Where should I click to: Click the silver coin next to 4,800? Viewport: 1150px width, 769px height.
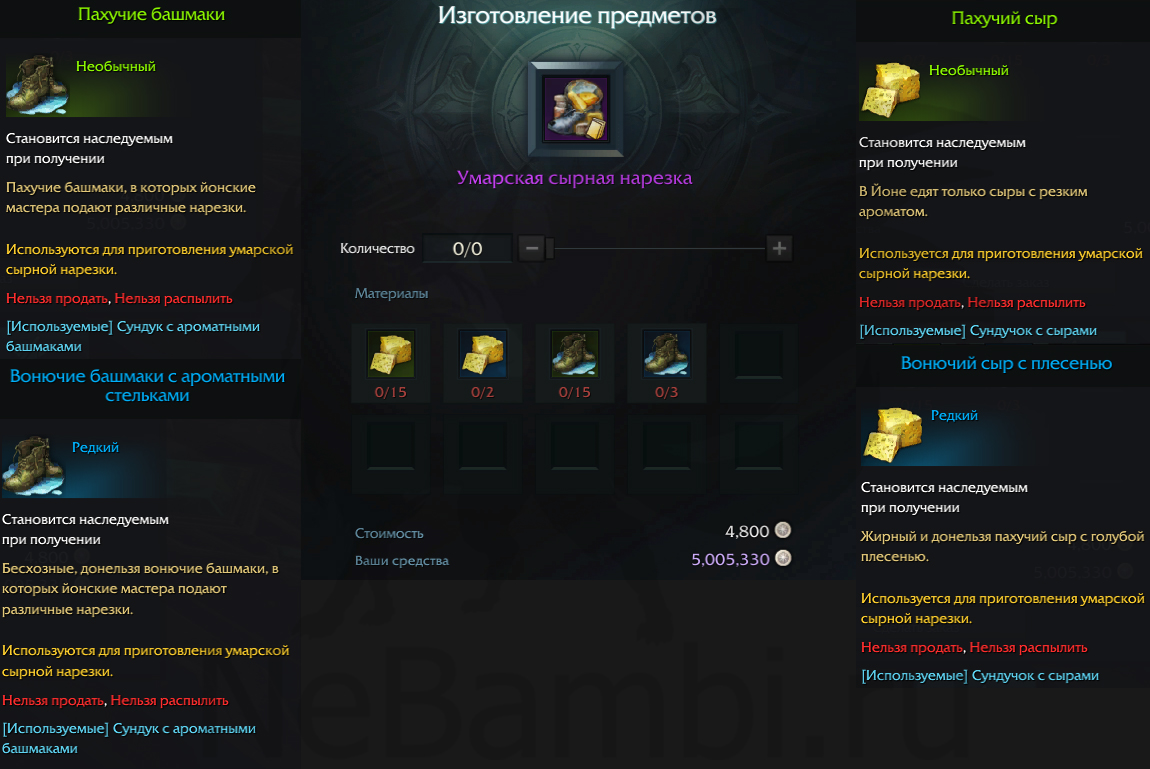point(783,530)
